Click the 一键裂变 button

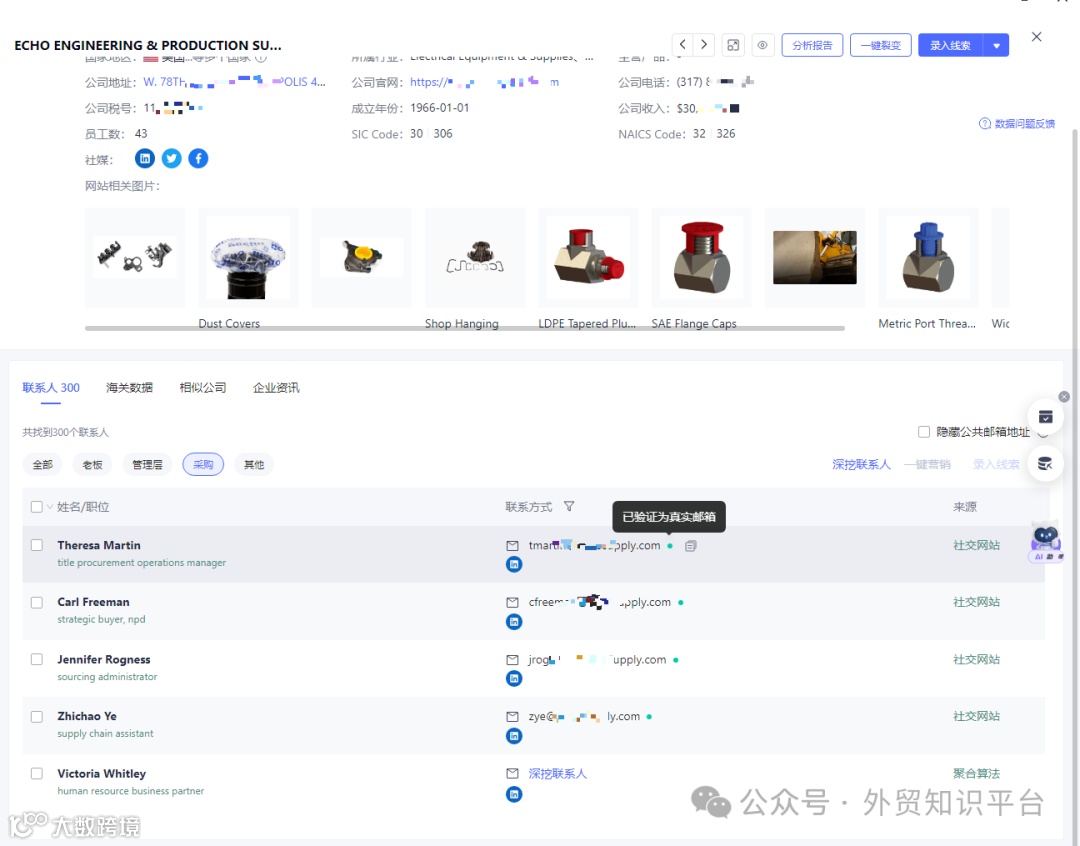pos(881,45)
